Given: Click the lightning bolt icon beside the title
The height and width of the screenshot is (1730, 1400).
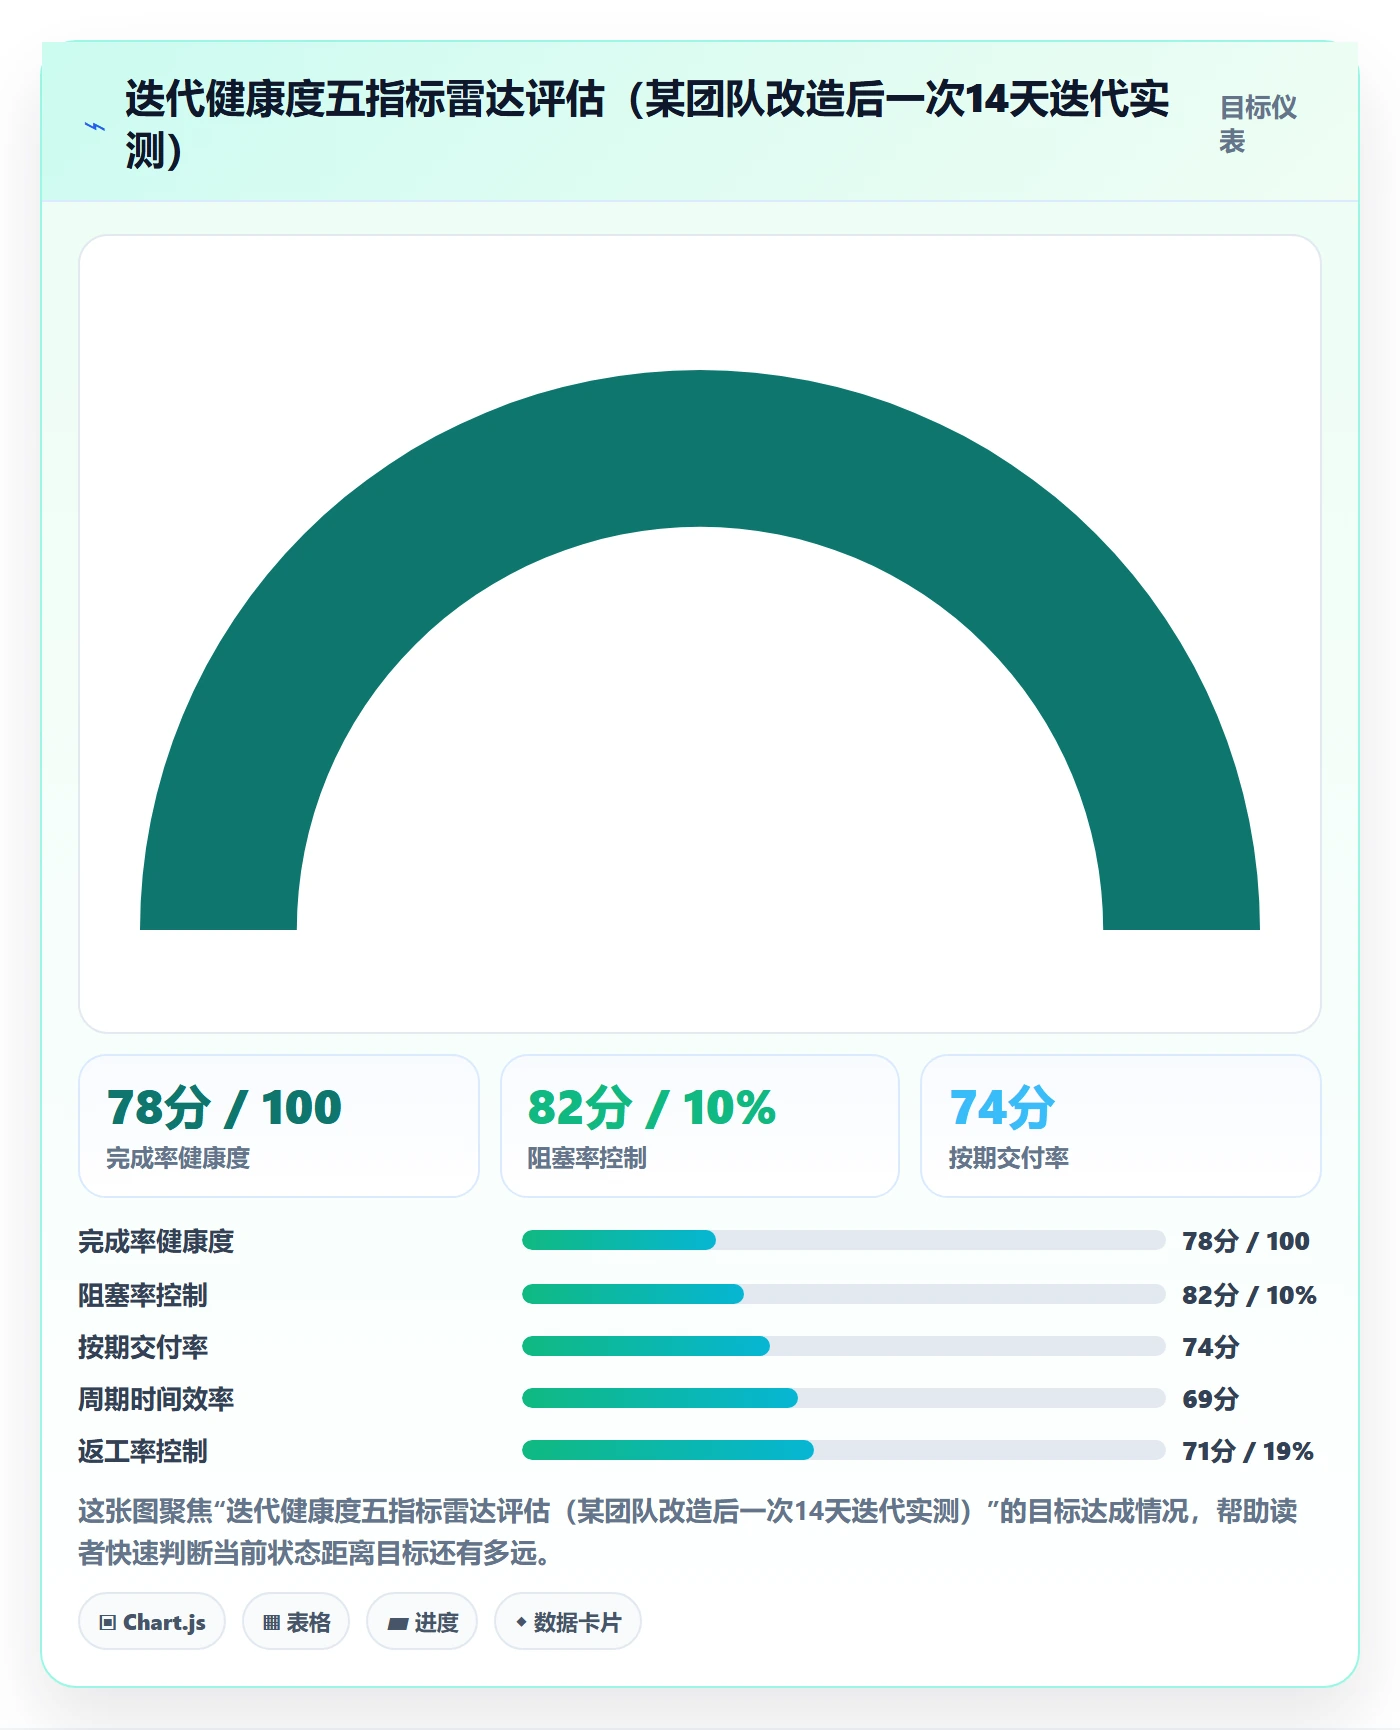Looking at the screenshot, I should click(x=95, y=126).
